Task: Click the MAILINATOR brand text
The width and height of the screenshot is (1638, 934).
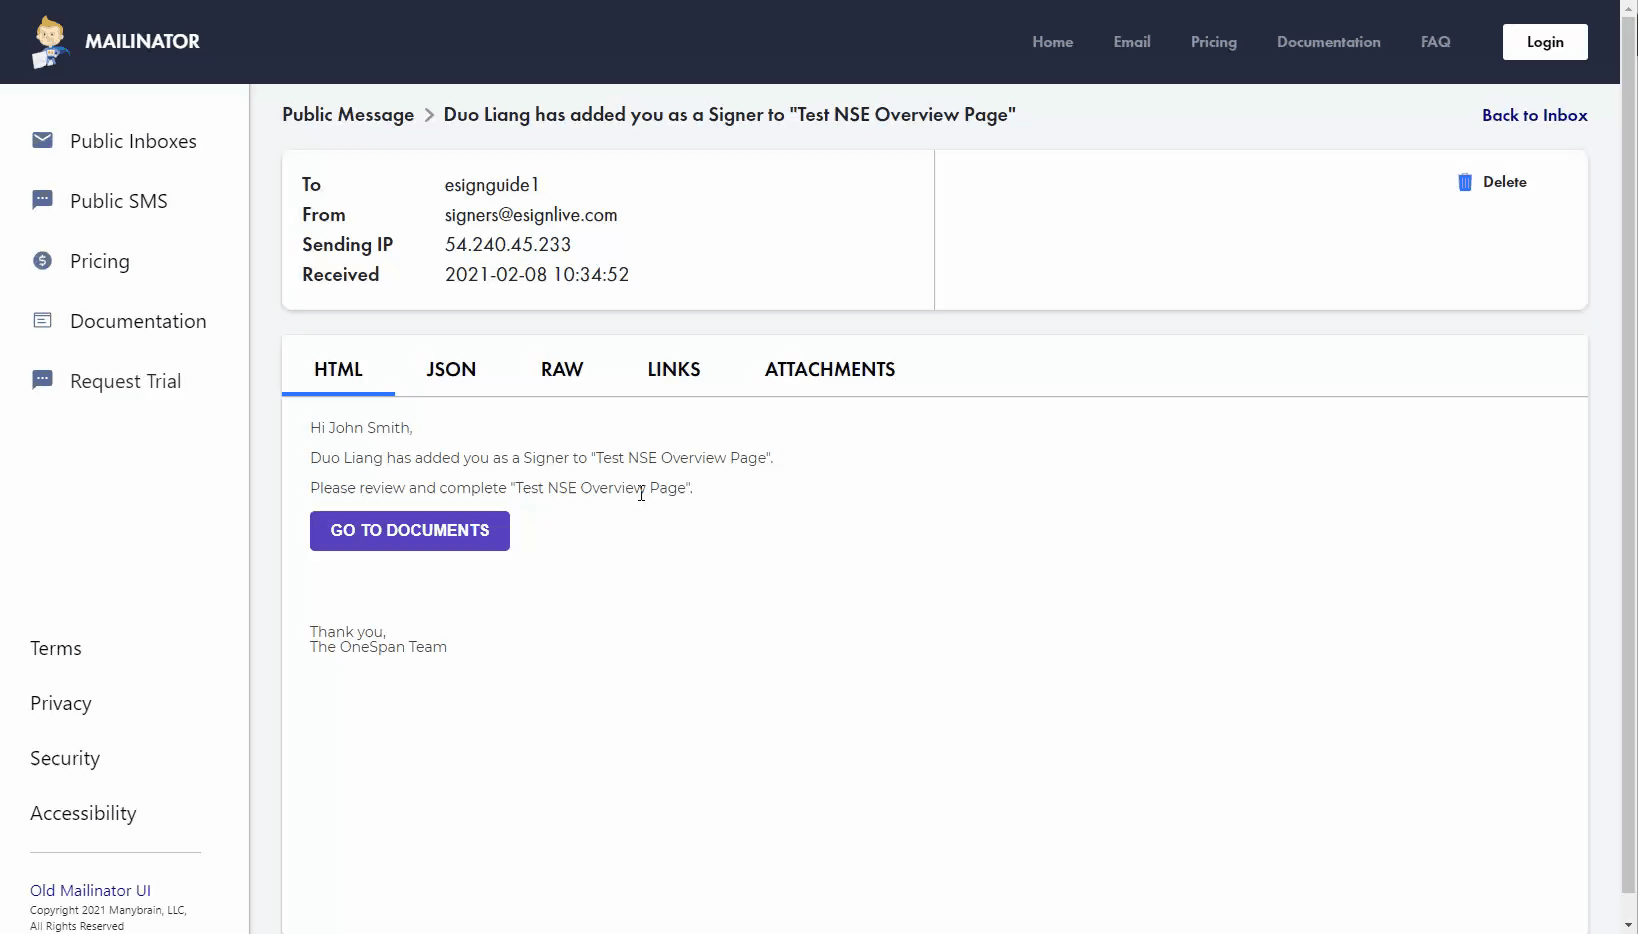Action: (142, 42)
